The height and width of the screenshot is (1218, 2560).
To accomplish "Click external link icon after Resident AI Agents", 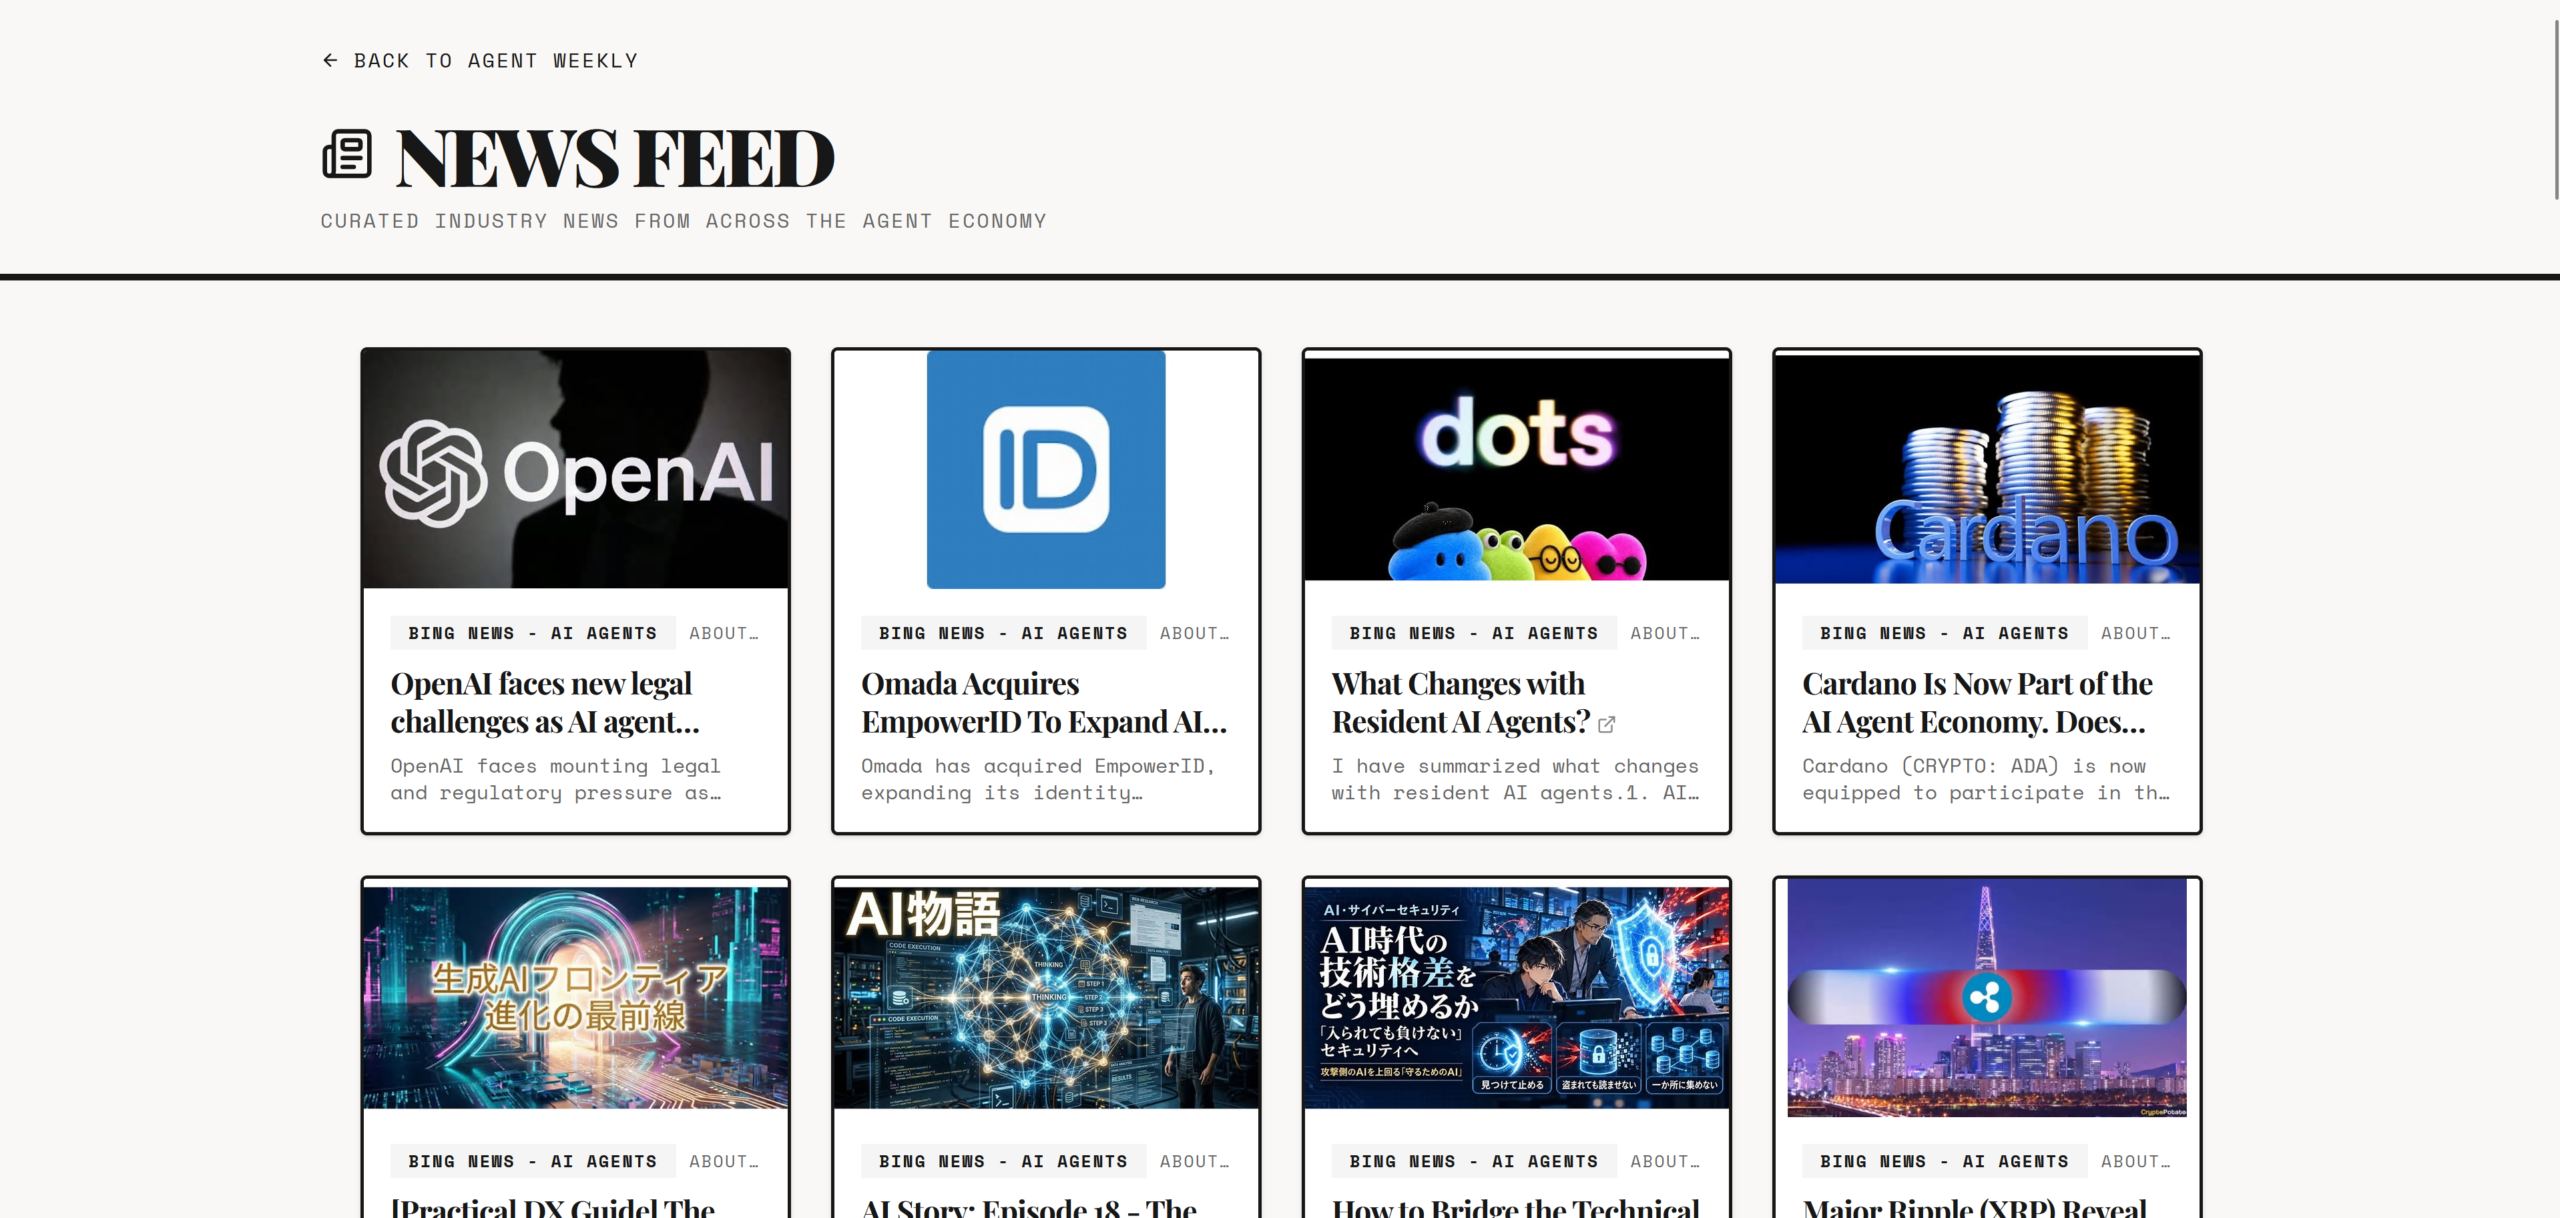I will click(x=1606, y=724).
